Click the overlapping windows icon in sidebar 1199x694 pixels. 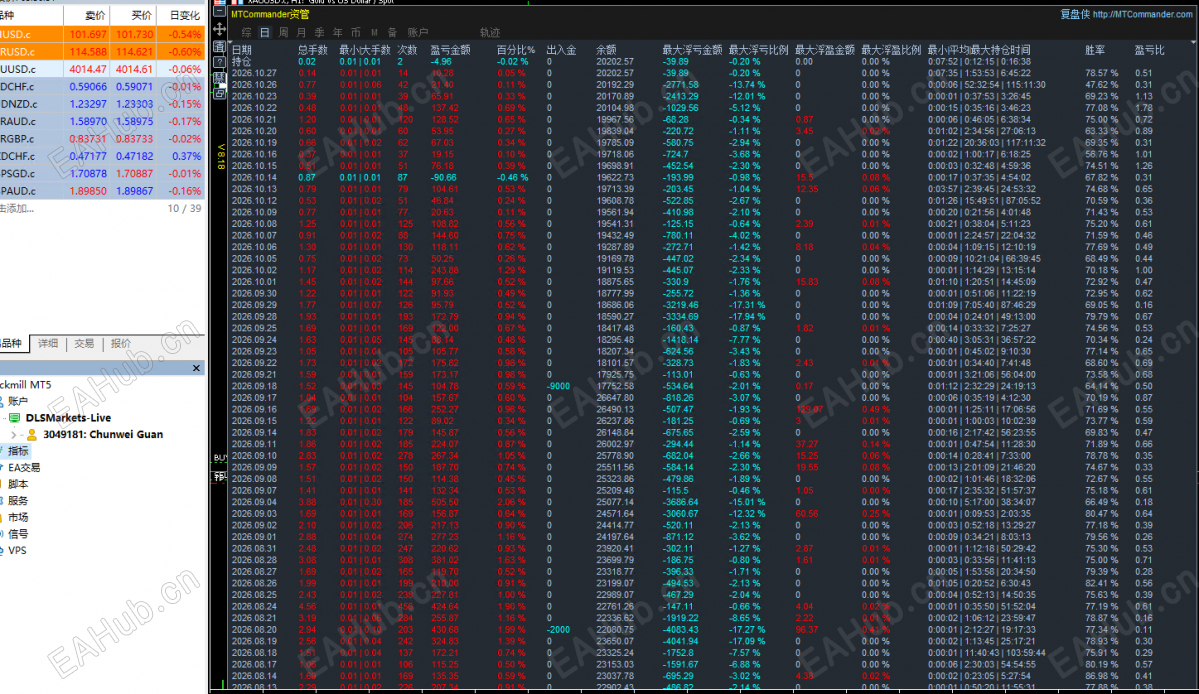(219, 93)
